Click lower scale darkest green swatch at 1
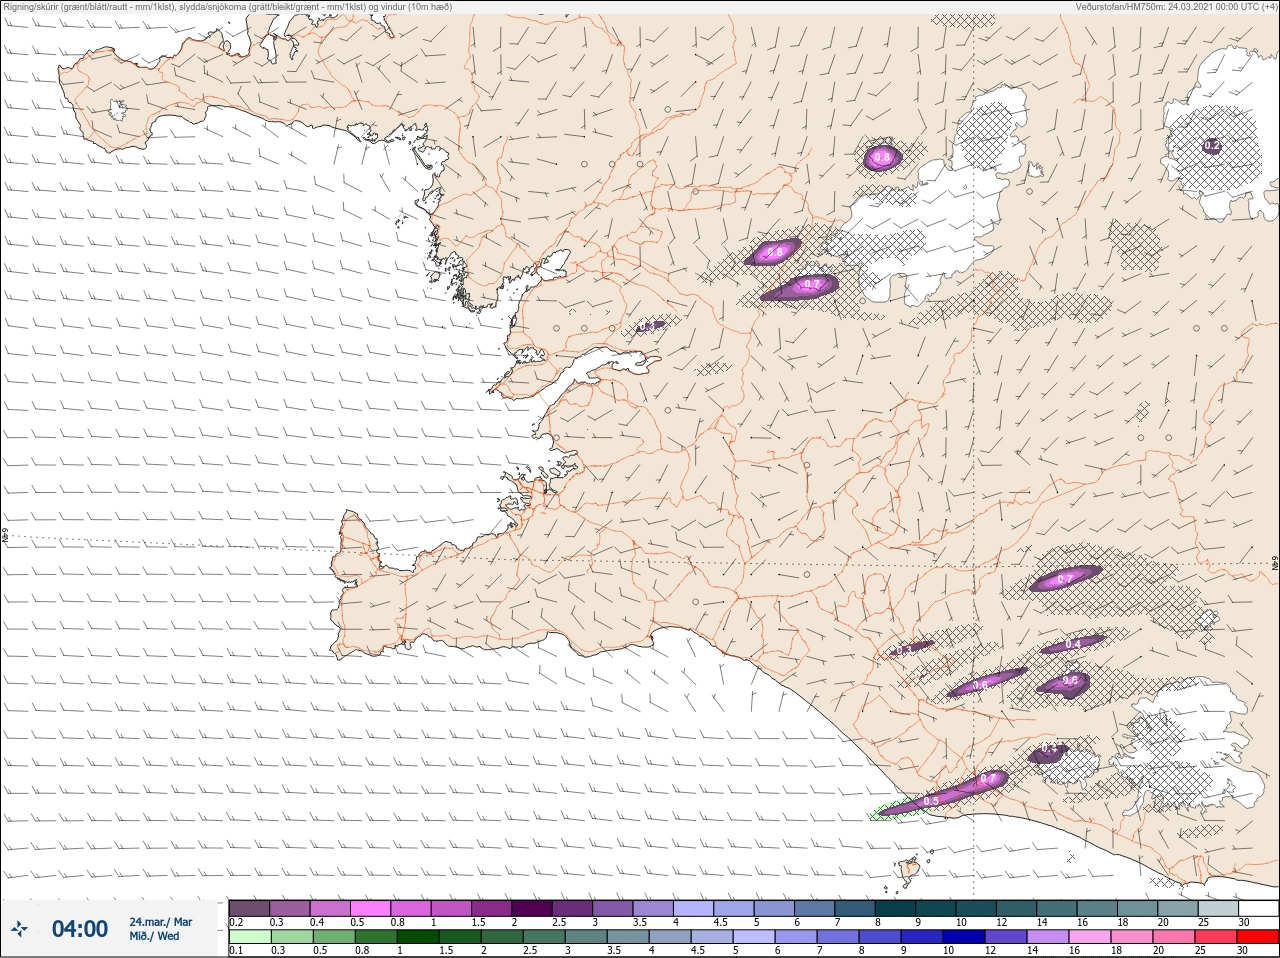Image resolution: width=1280 pixels, height=958 pixels. coord(418,937)
